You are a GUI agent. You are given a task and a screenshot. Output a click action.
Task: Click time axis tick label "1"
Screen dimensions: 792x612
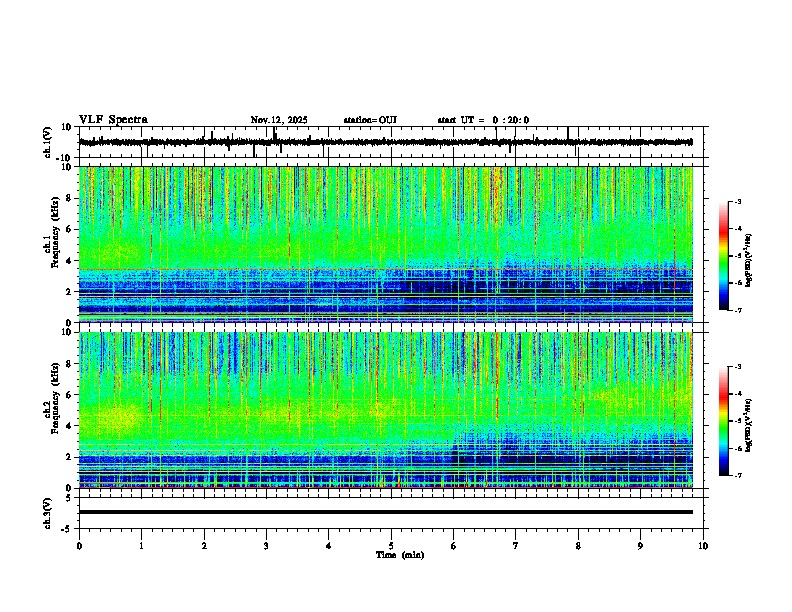click(141, 546)
